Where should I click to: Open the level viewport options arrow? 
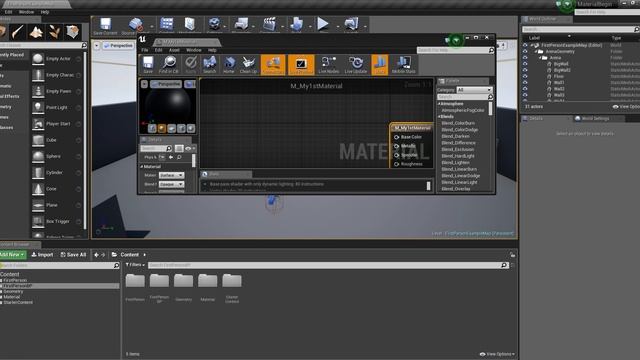point(97,46)
